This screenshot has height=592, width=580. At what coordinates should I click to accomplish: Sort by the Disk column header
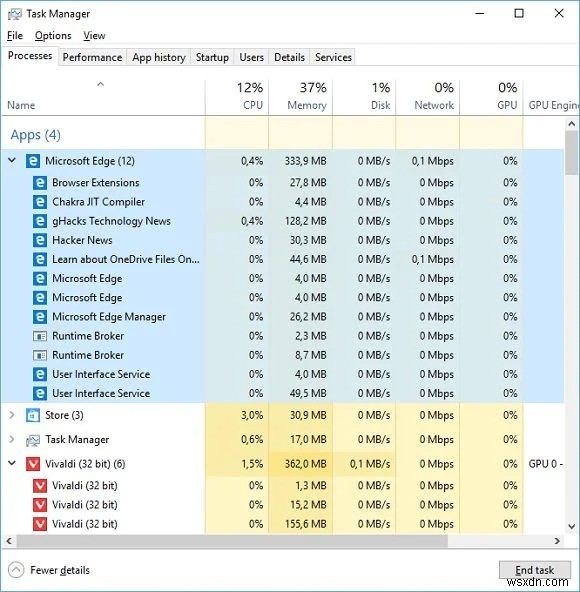pyautogui.click(x=364, y=97)
